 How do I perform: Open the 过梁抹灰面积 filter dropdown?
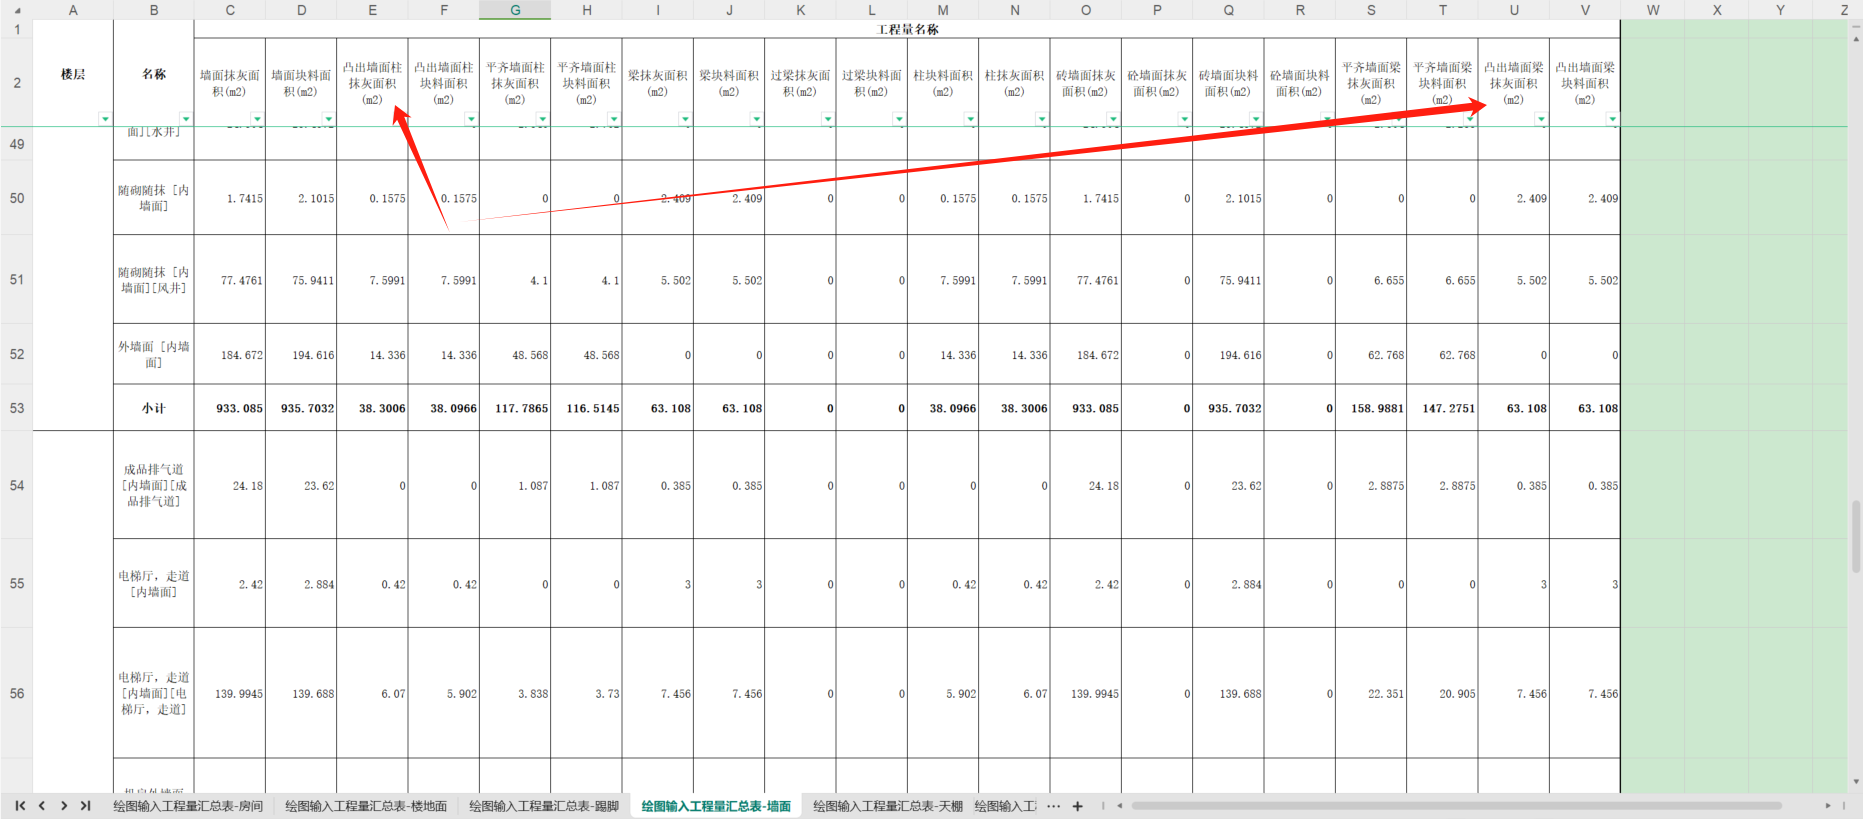(x=828, y=119)
